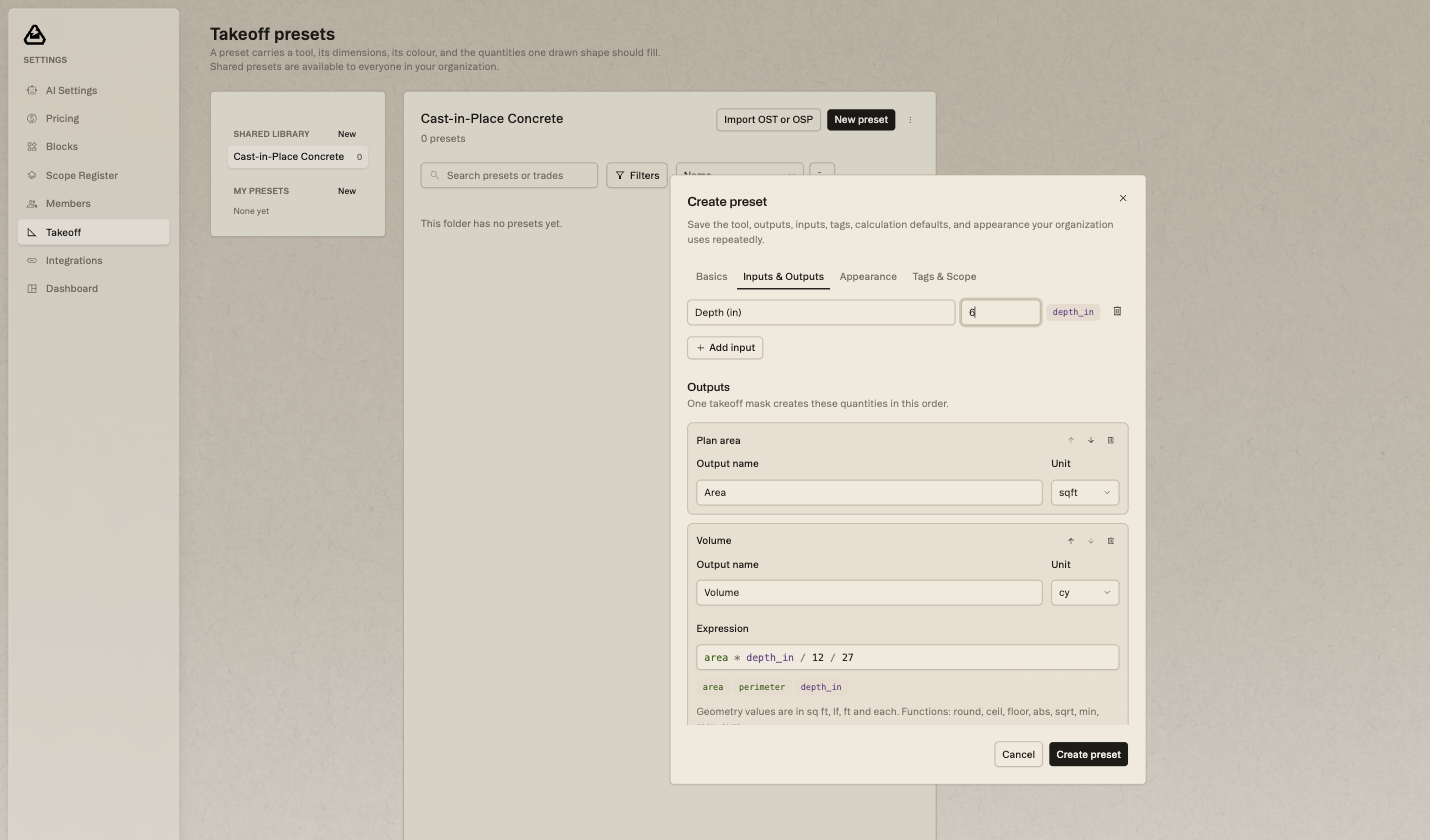Open the folder more-options menu
The image size is (1430, 840).
click(910, 120)
